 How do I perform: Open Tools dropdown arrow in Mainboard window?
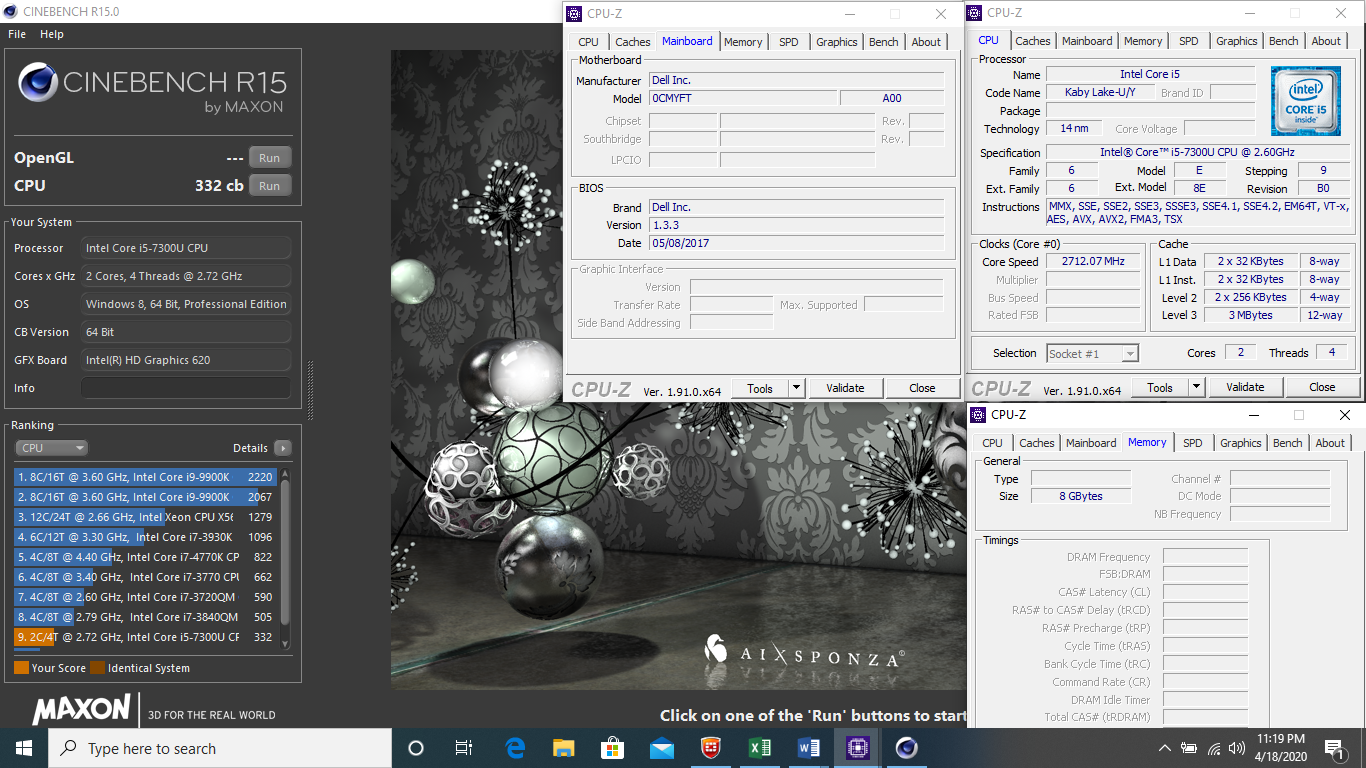[x=797, y=388]
